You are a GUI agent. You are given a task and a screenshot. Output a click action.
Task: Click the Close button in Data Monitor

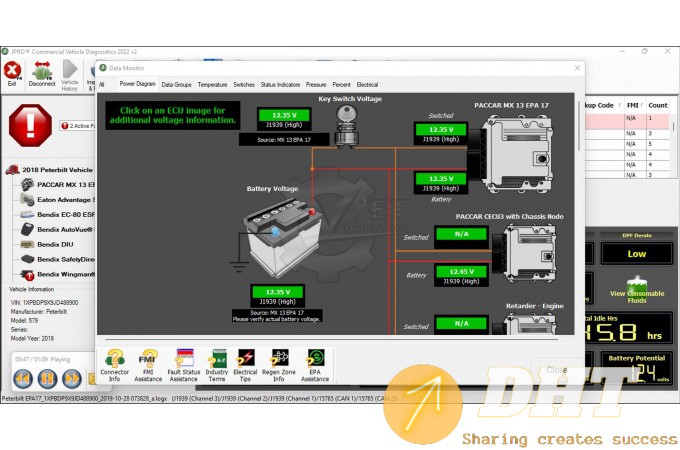click(x=556, y=370)
